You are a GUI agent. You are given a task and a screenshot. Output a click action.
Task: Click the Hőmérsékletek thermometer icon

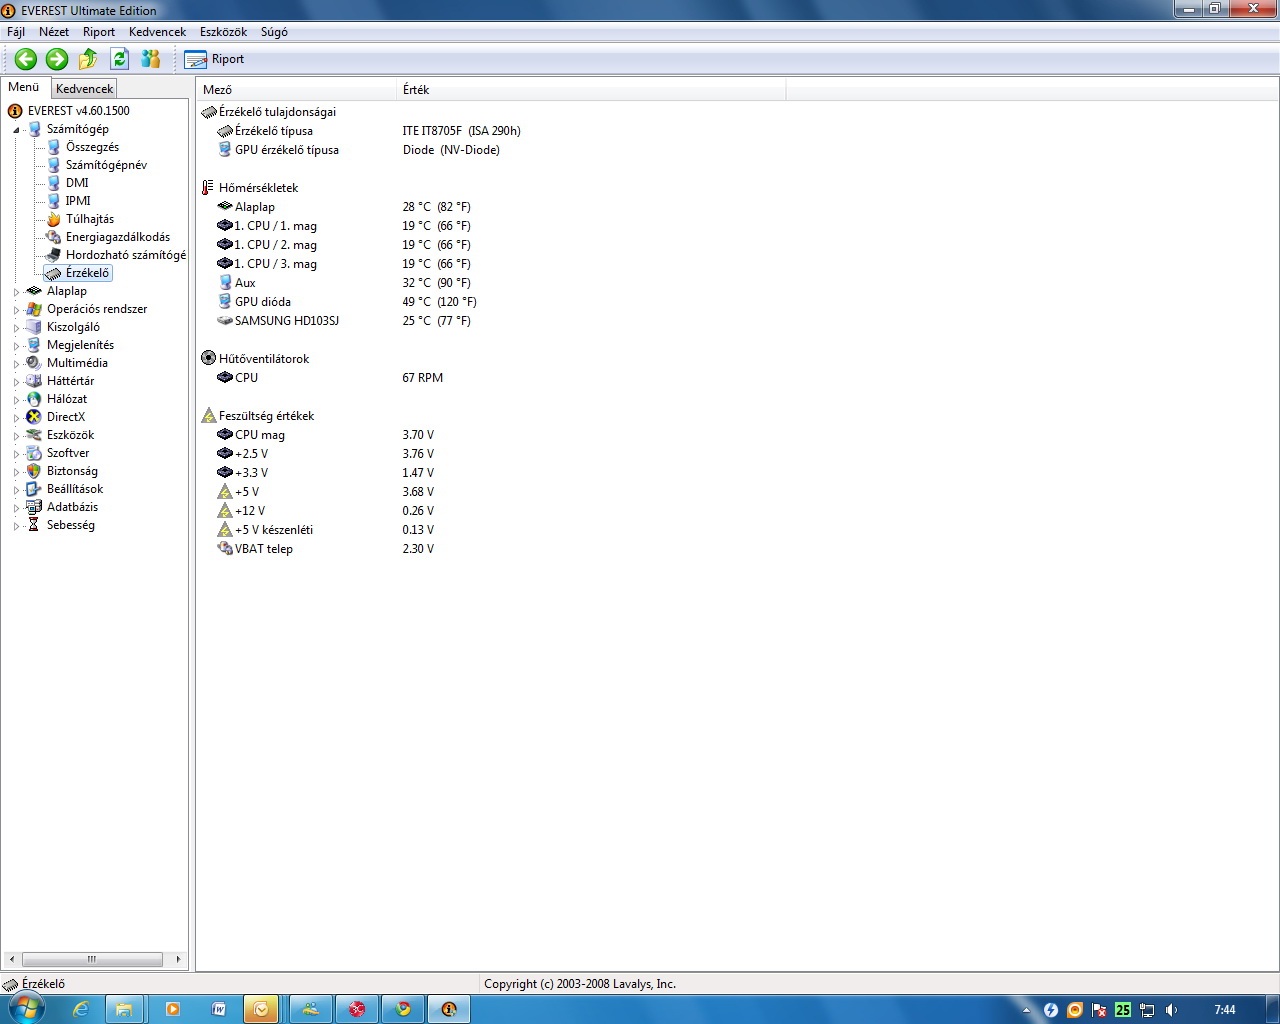(x=208, y=188)
